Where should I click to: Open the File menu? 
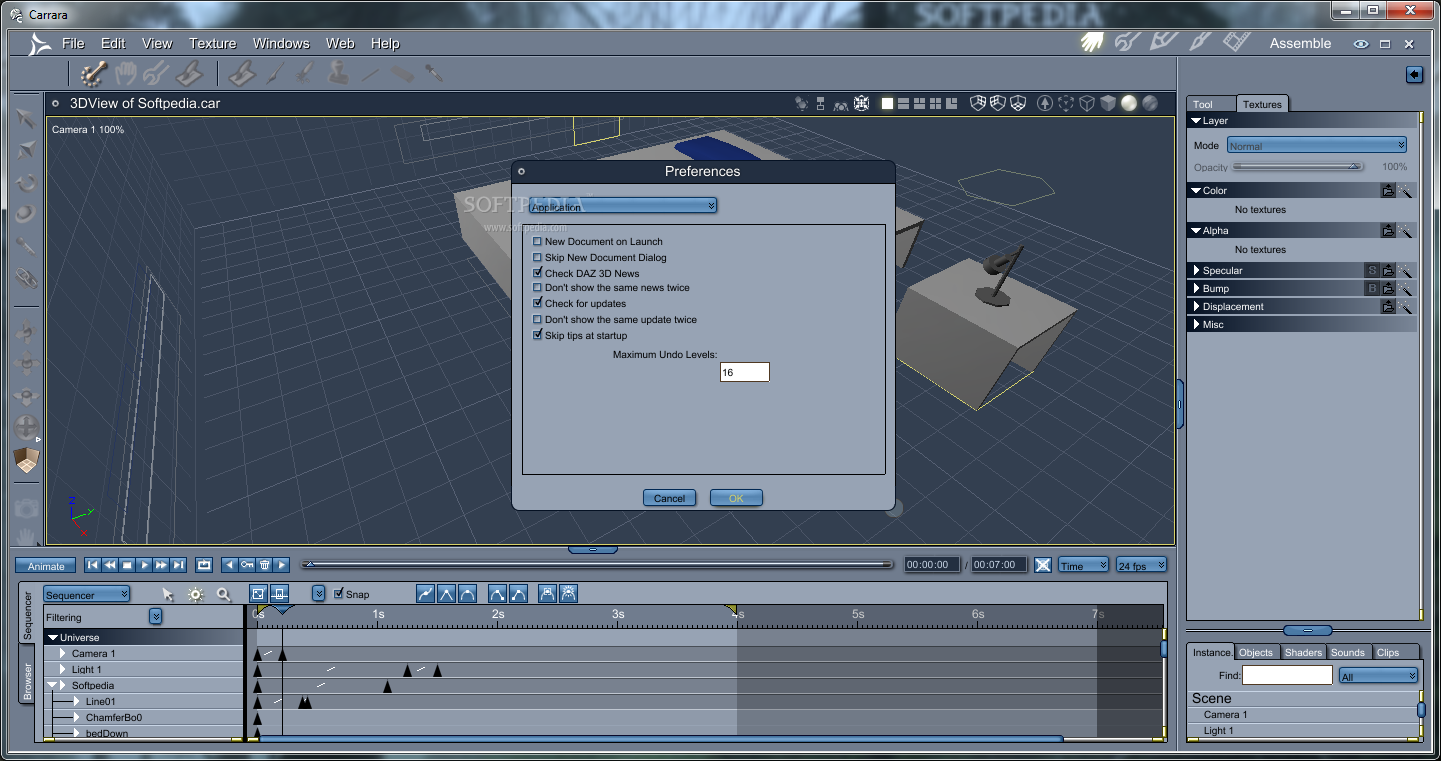(73, 43)
